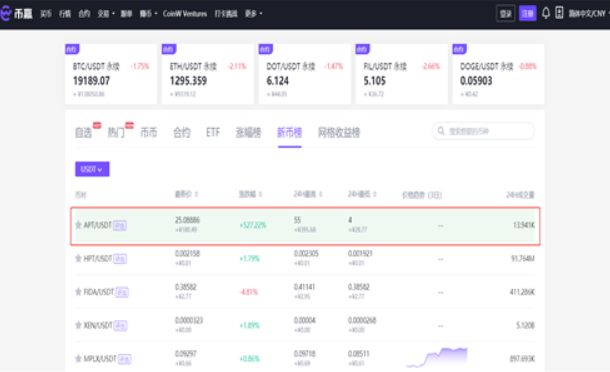Sort by 24h high column arrows
610x372 pixels.
(x=321, y=194)
